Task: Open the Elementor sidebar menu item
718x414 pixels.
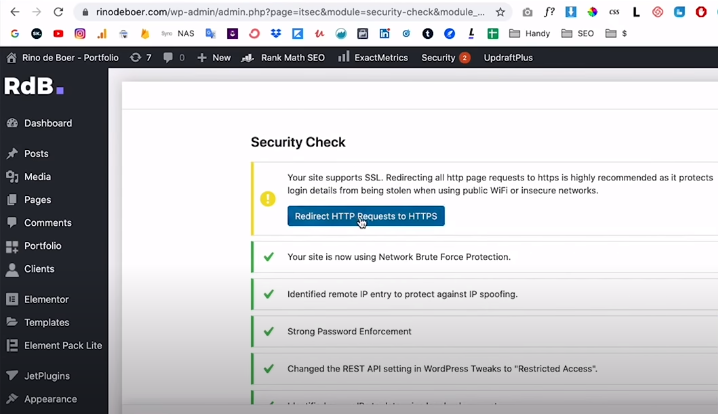Action: (x=46, y=299)
